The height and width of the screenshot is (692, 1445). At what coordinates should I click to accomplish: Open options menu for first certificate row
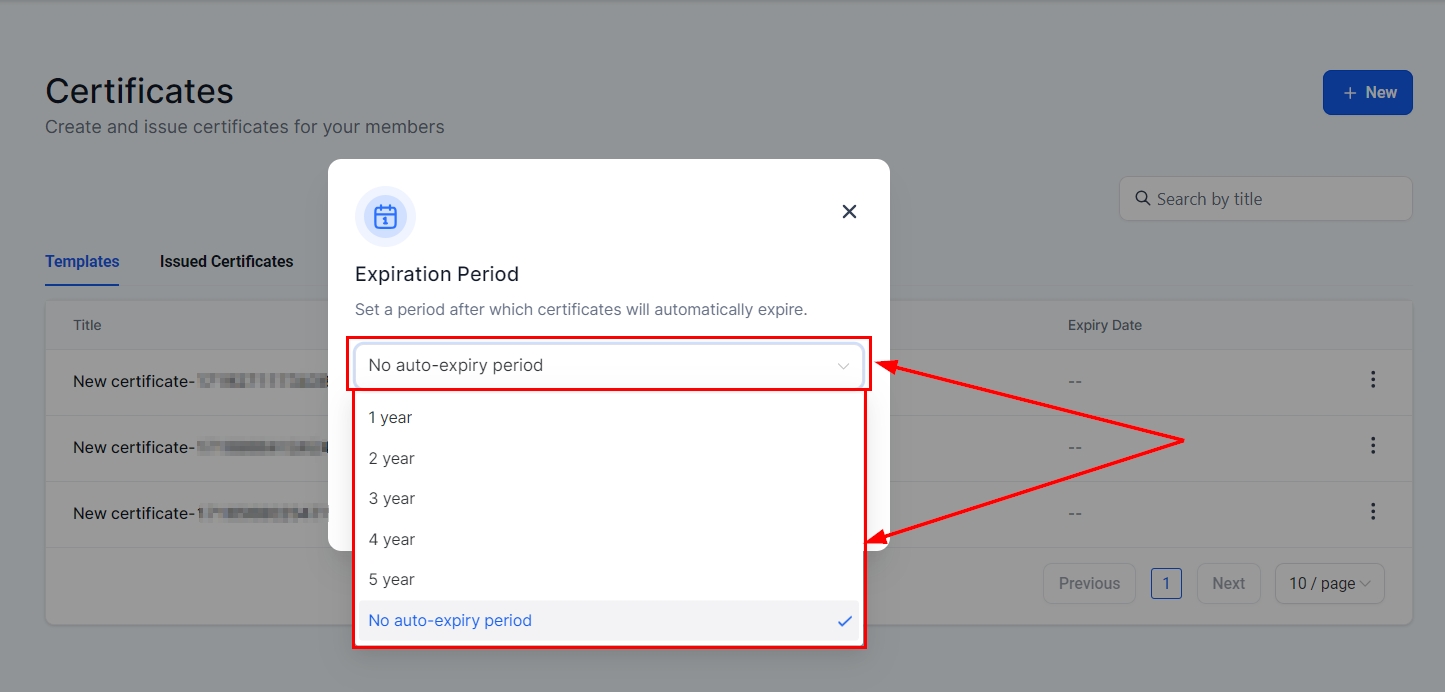(1373, 380)
